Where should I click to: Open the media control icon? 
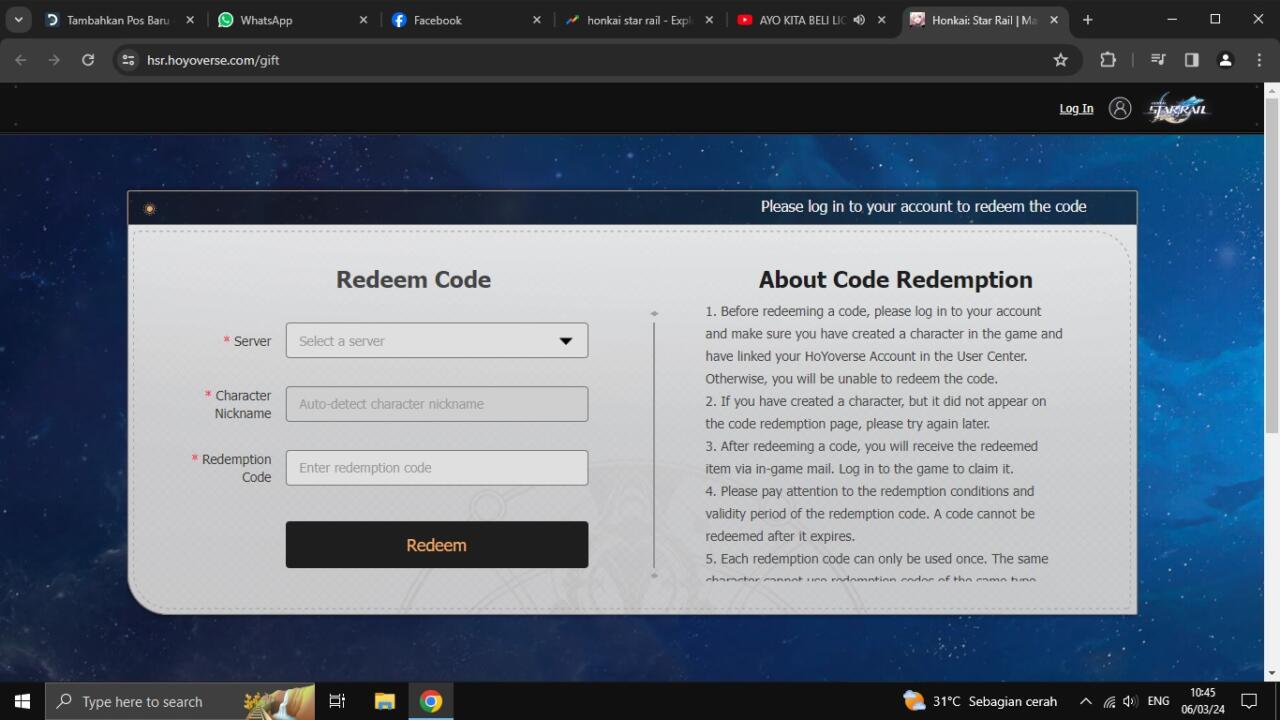1158,60
